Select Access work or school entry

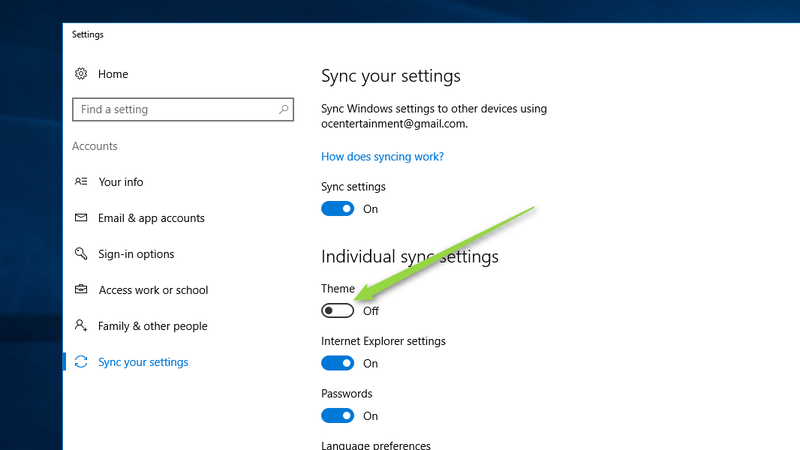tap(153, 290)
